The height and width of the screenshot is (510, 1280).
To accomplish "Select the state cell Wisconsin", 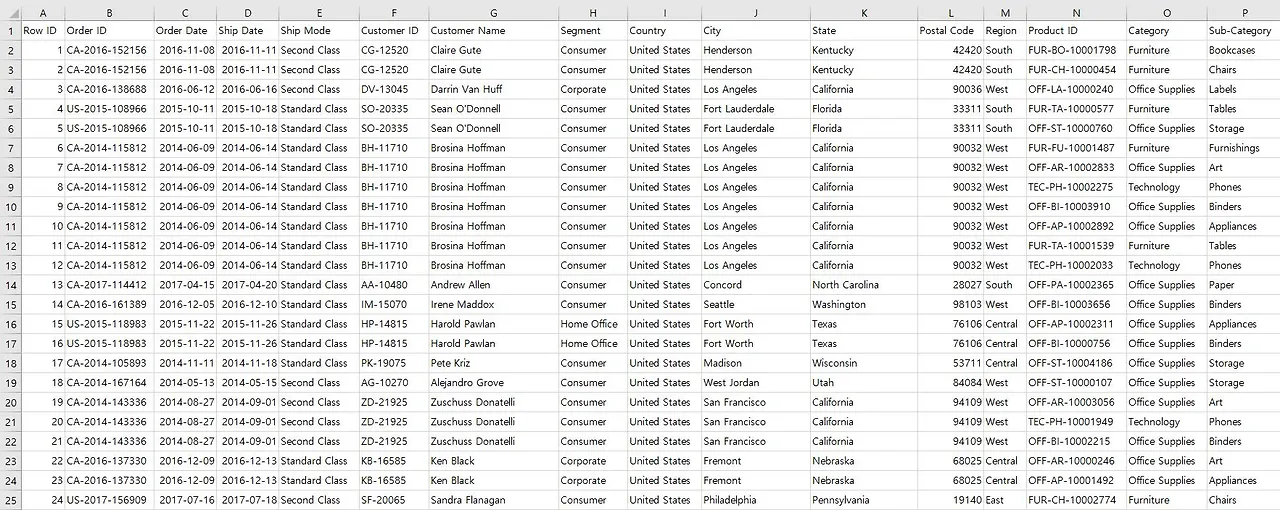I will tap(864, 363).
